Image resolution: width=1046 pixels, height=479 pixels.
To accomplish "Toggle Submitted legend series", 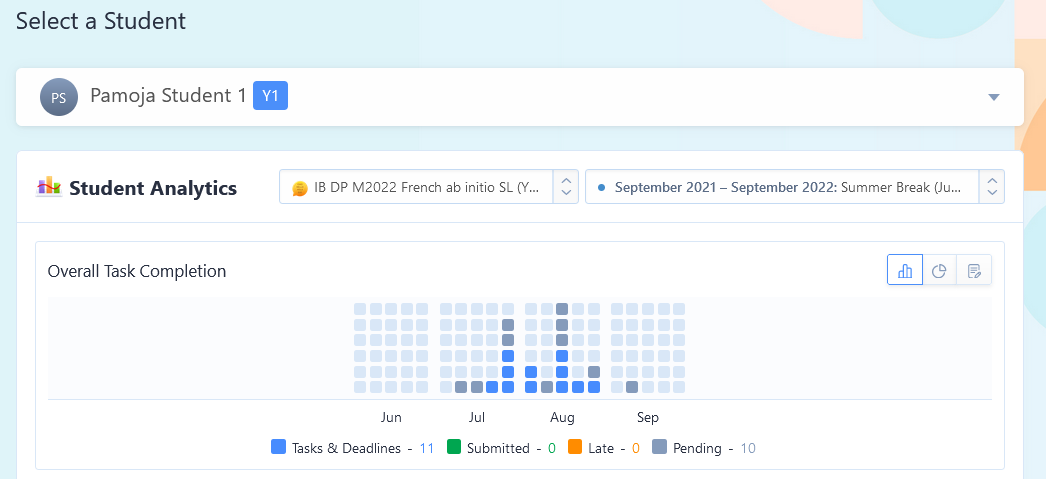I will click(x=501, y=448).
